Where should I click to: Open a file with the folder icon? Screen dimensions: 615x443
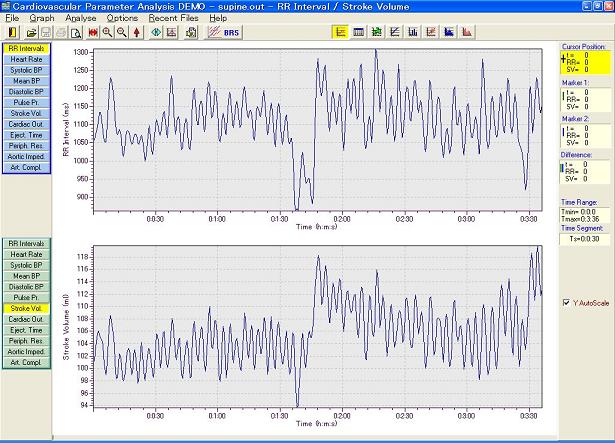point(31,33)
